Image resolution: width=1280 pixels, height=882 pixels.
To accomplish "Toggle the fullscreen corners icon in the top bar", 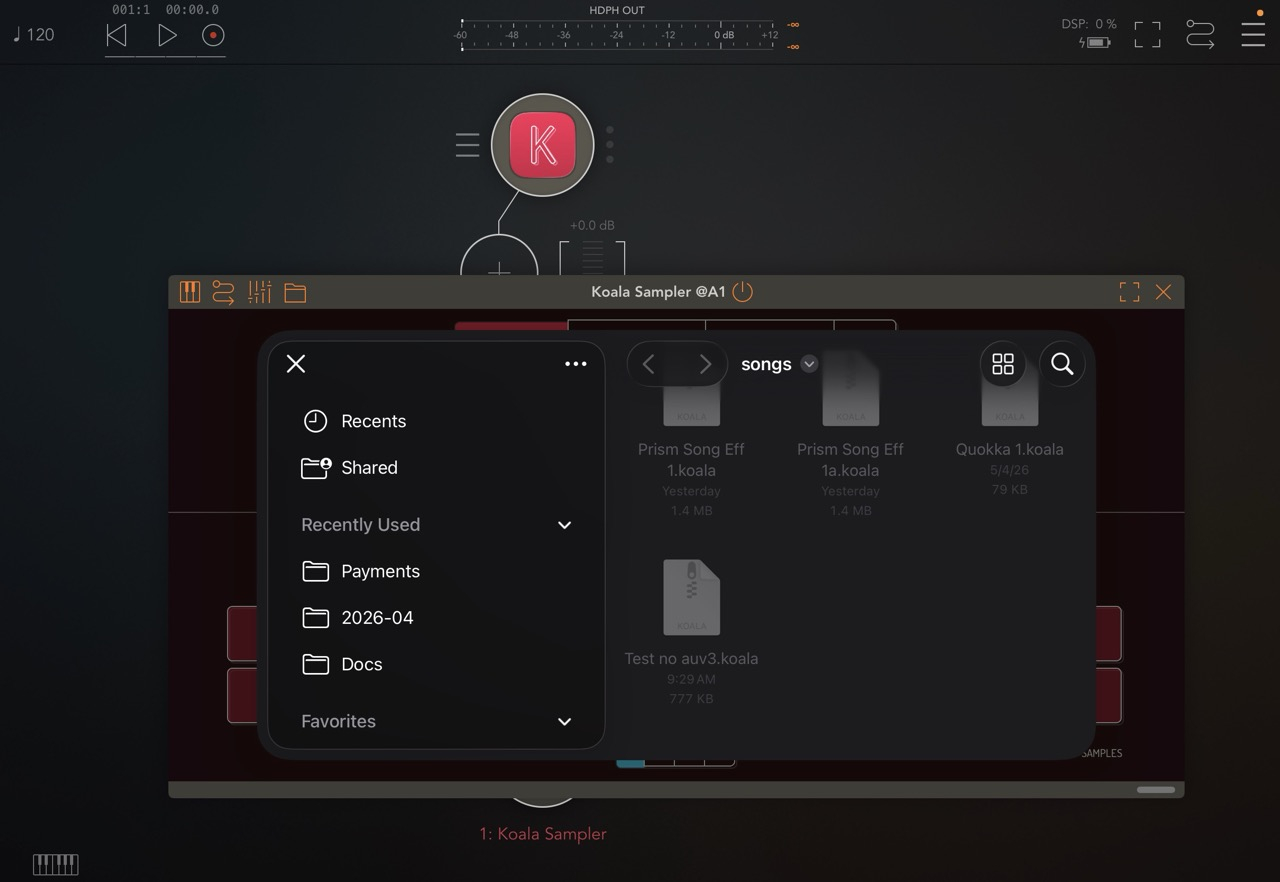I will pos(1147,35).
